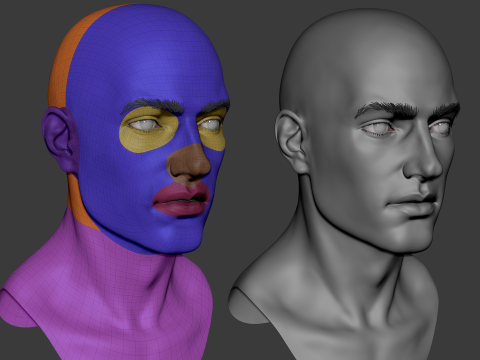Click the gray sculpted head's ear
480x360 pixels.
click(291, 142)
